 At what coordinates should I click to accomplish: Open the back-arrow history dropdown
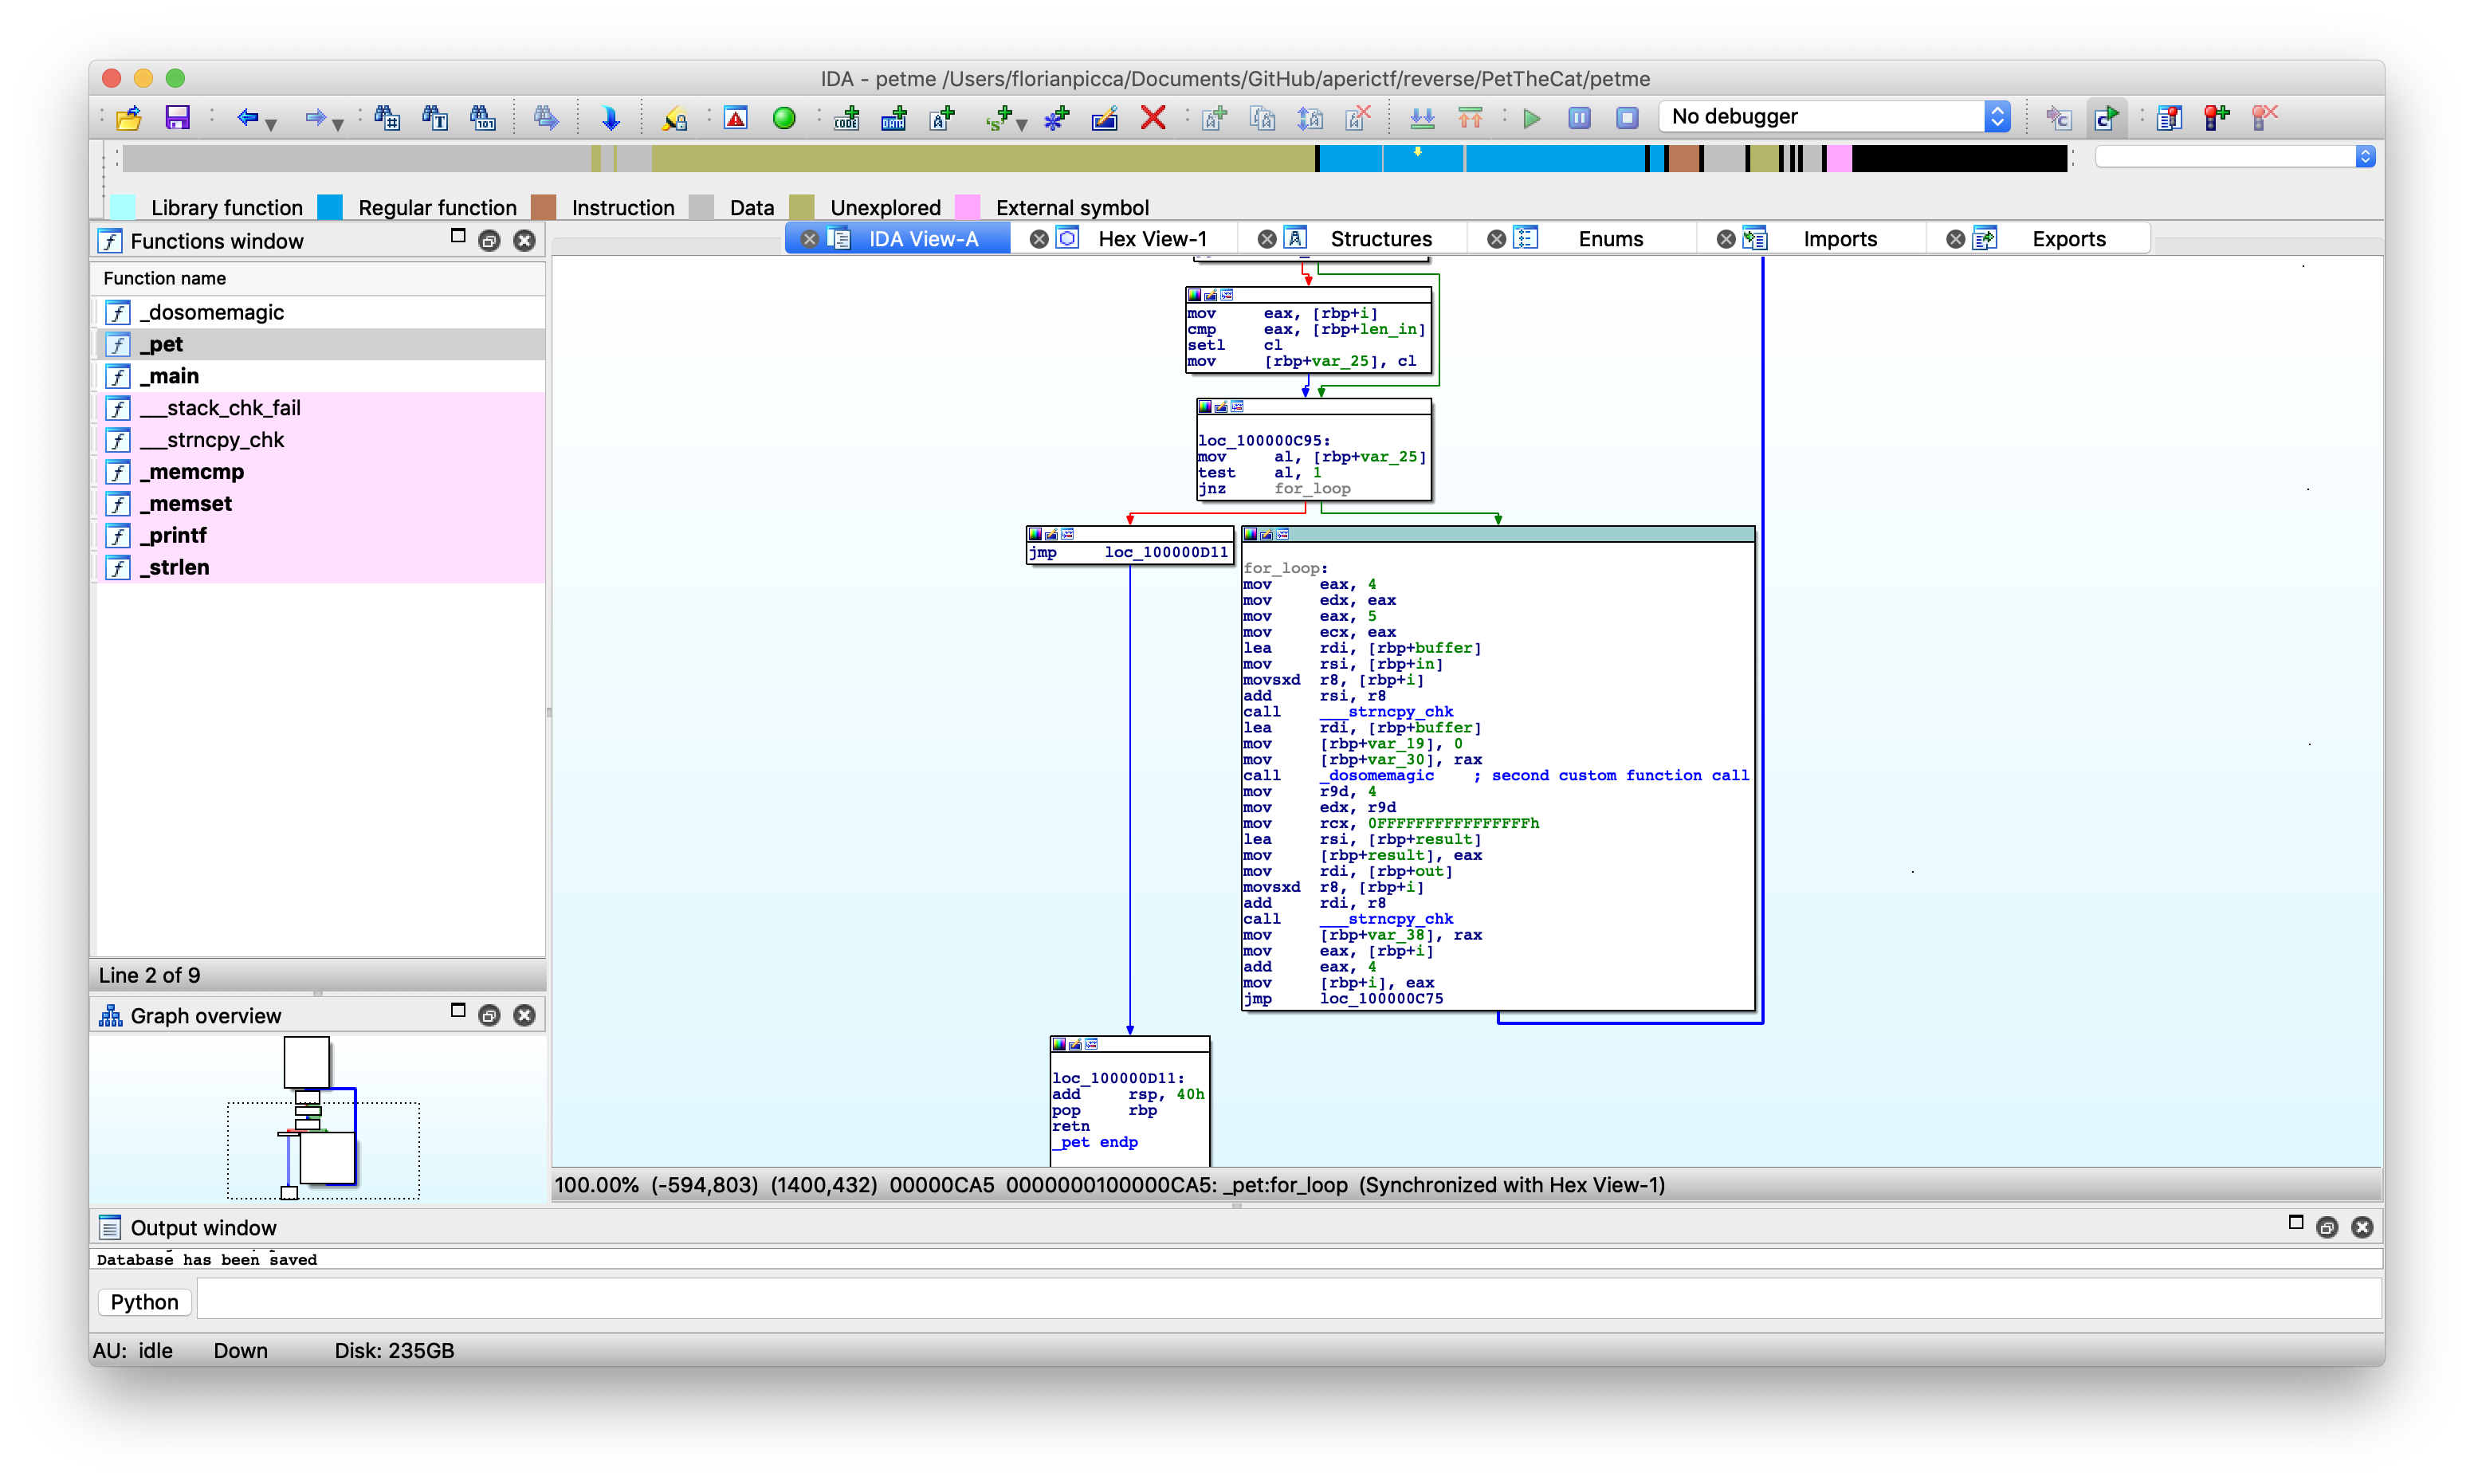(271, 124)
